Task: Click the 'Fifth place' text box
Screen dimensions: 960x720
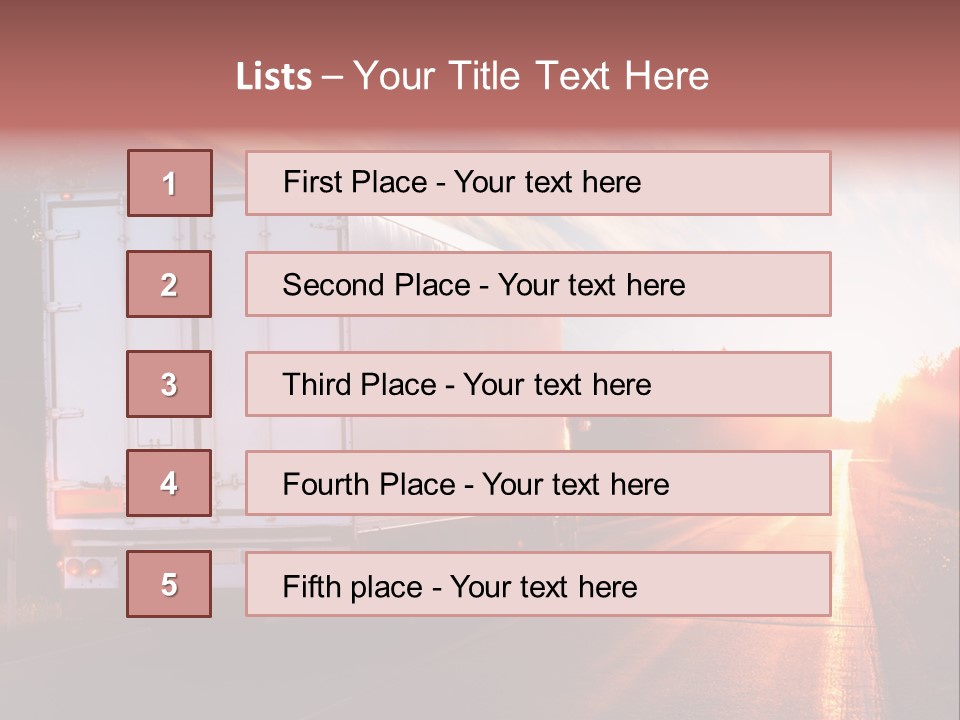Action: click(x=538, y=584)
